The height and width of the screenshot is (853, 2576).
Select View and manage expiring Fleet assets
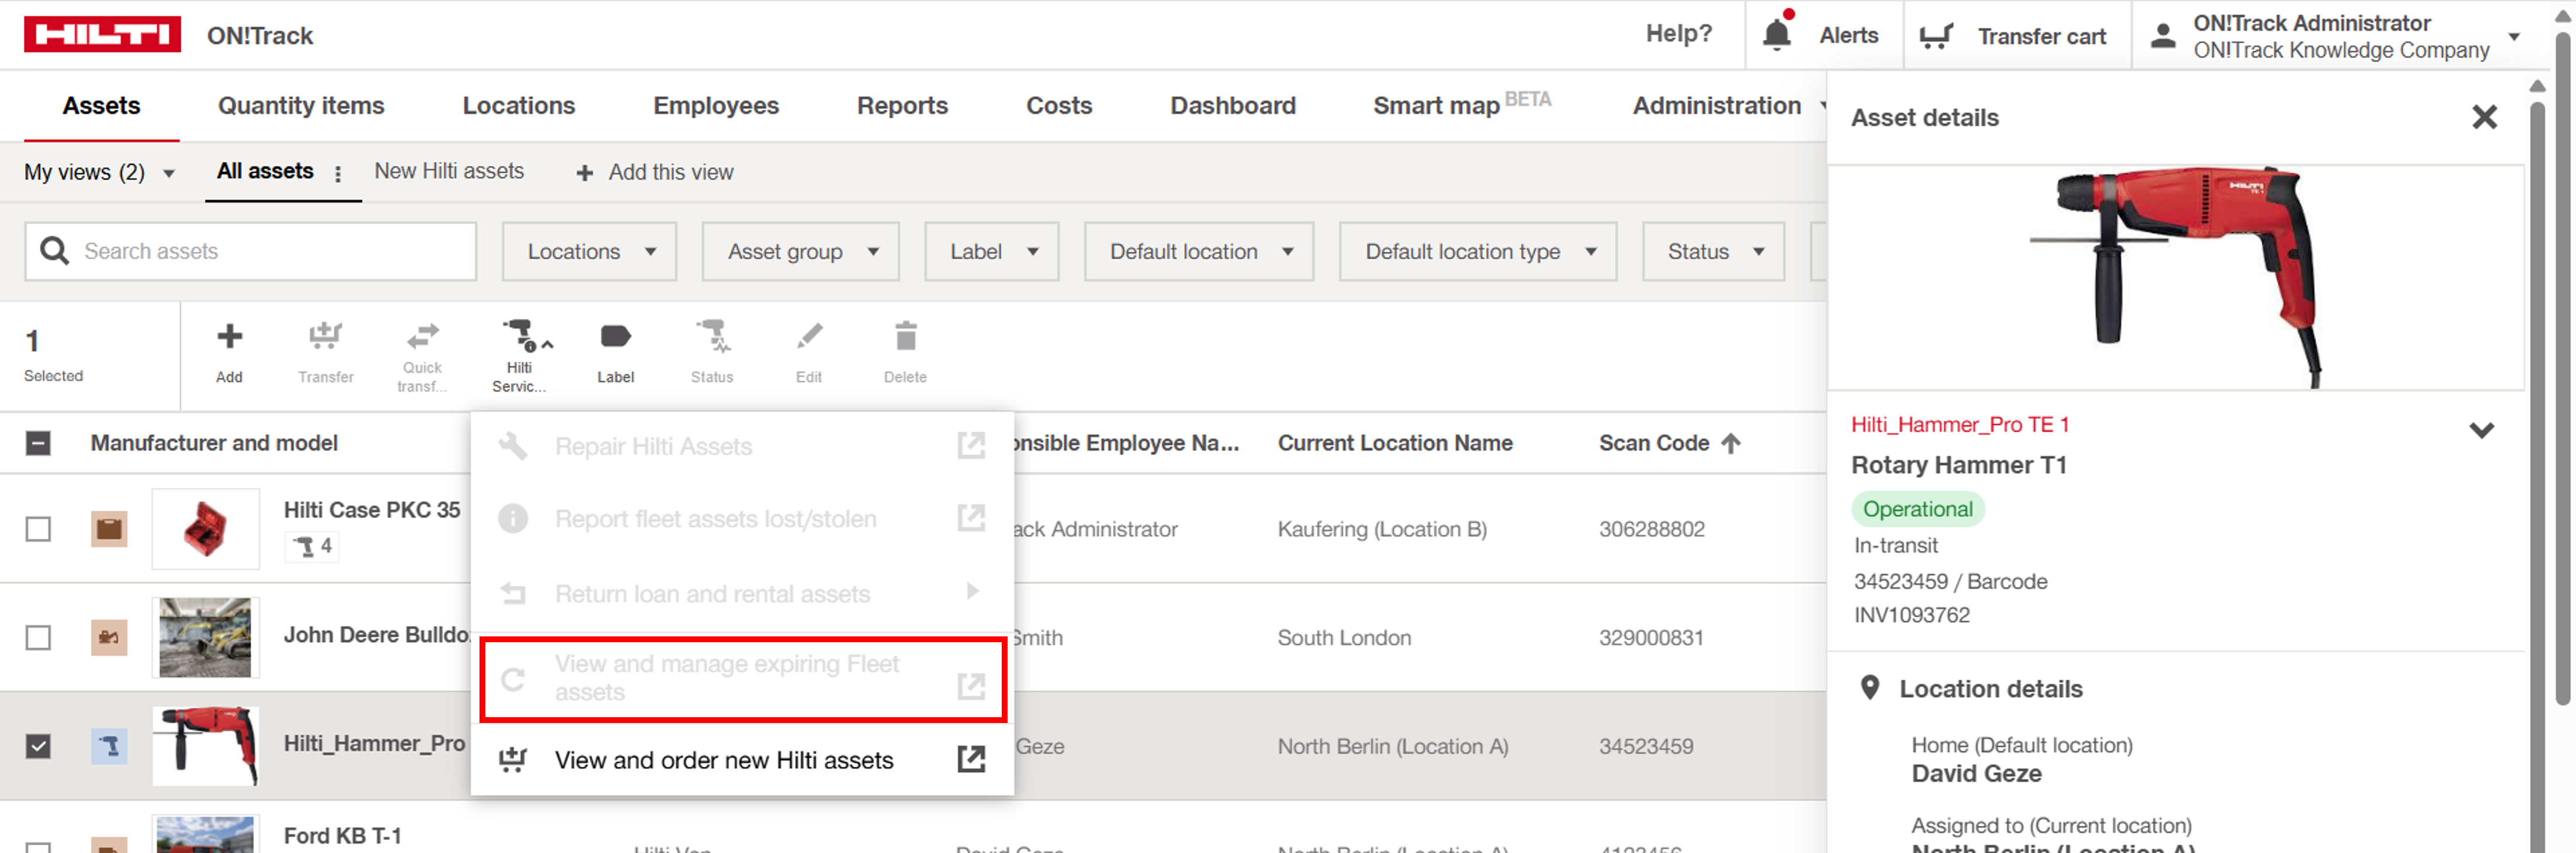742,678
